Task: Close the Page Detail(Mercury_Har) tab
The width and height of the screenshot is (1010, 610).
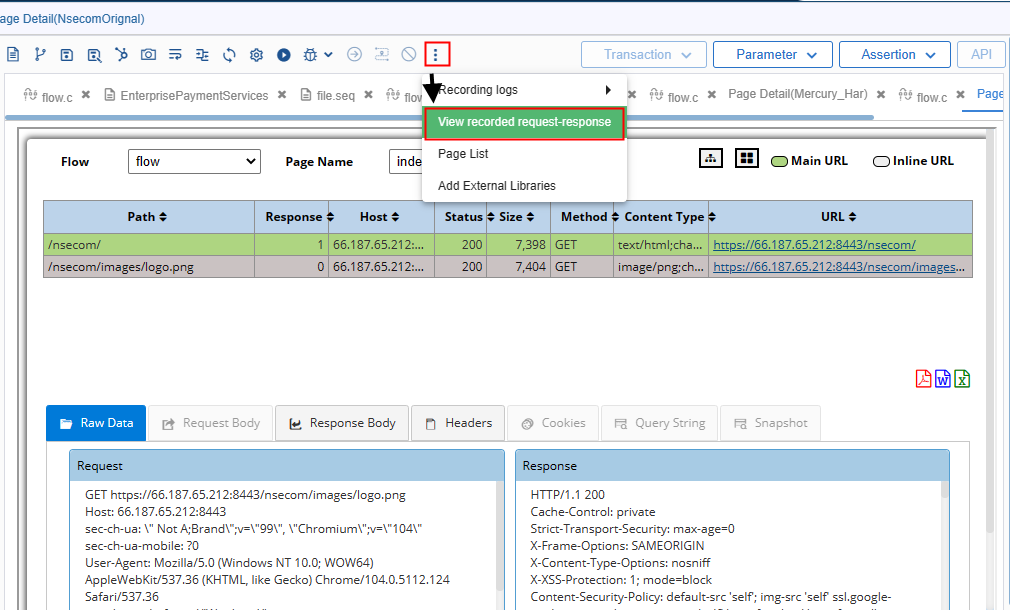Action: 881,95
